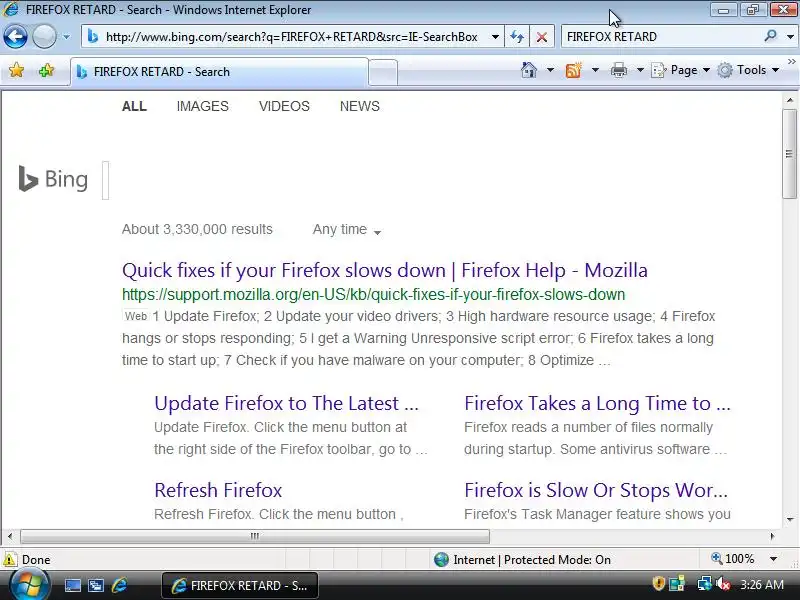Click the vertical scrollbar up arrow
Viewport: 800px width, 600px height.
(790, 100)
